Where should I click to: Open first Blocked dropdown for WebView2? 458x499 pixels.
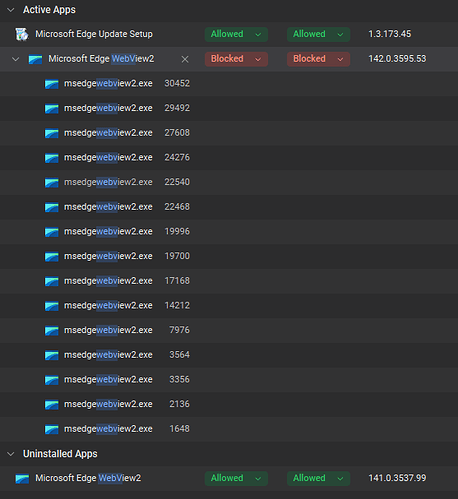click(236, 59)
